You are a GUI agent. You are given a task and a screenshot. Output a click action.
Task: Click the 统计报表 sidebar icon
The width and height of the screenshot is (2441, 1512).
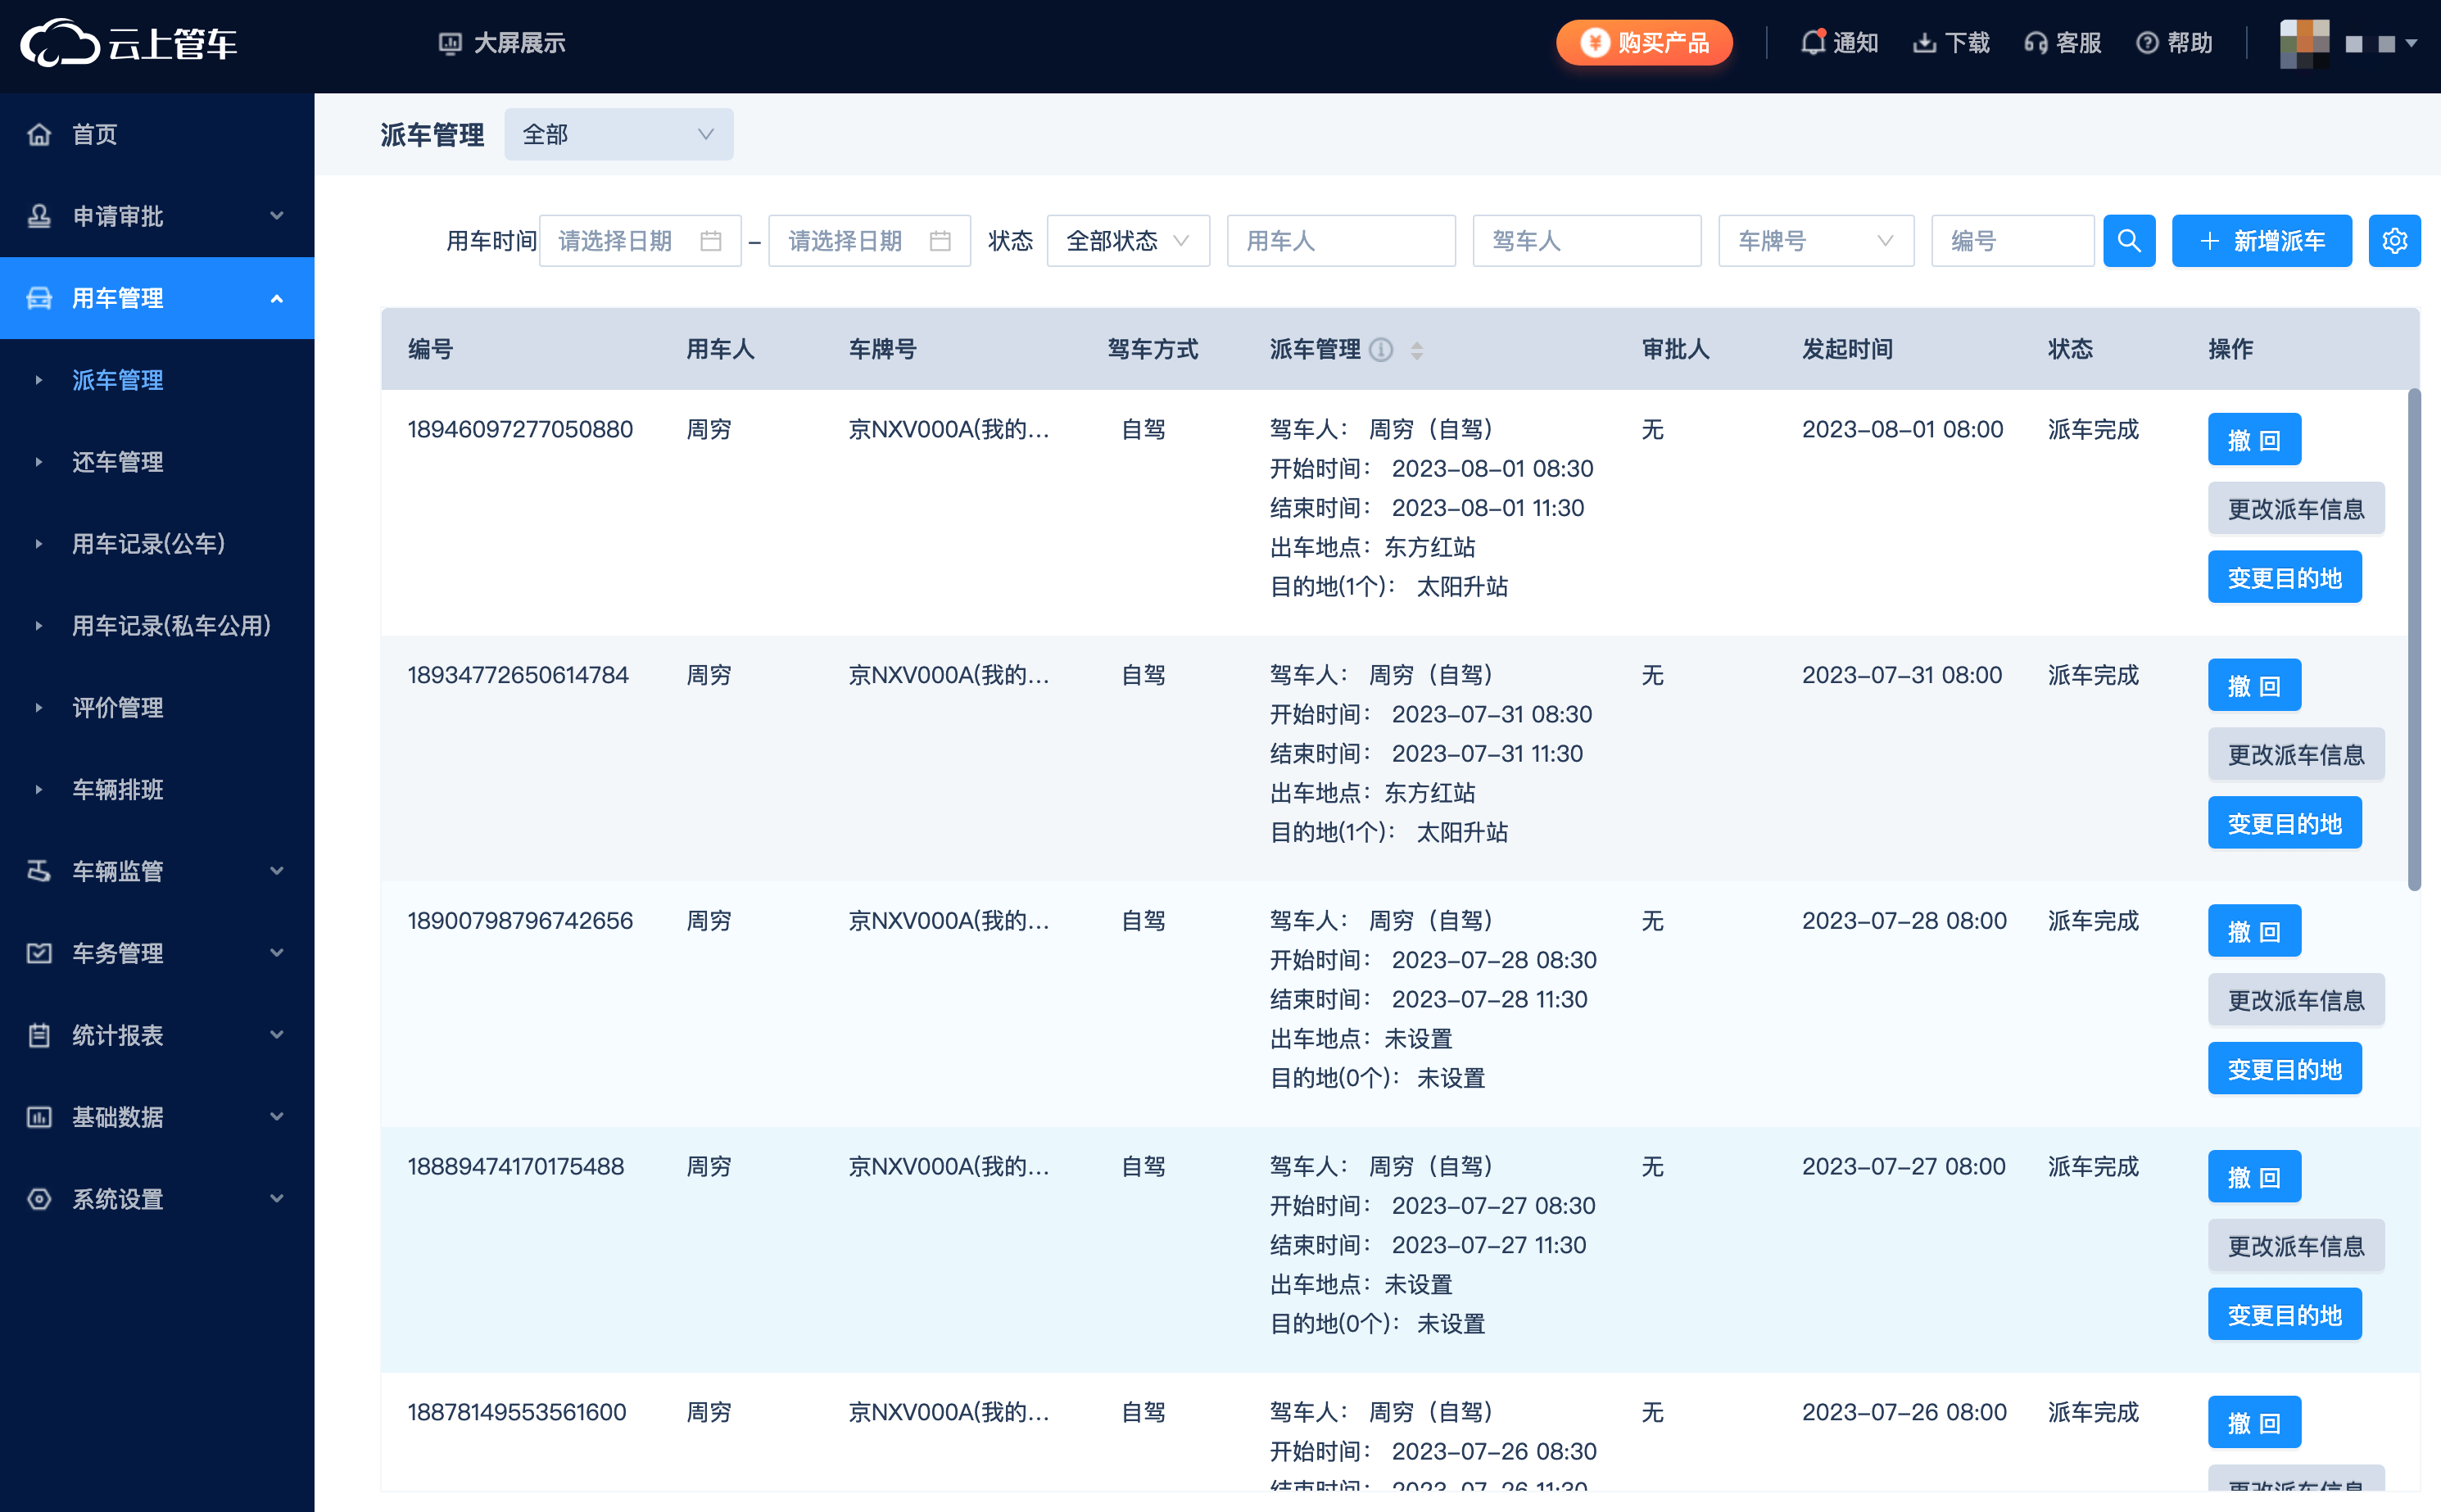point(39,1035)
